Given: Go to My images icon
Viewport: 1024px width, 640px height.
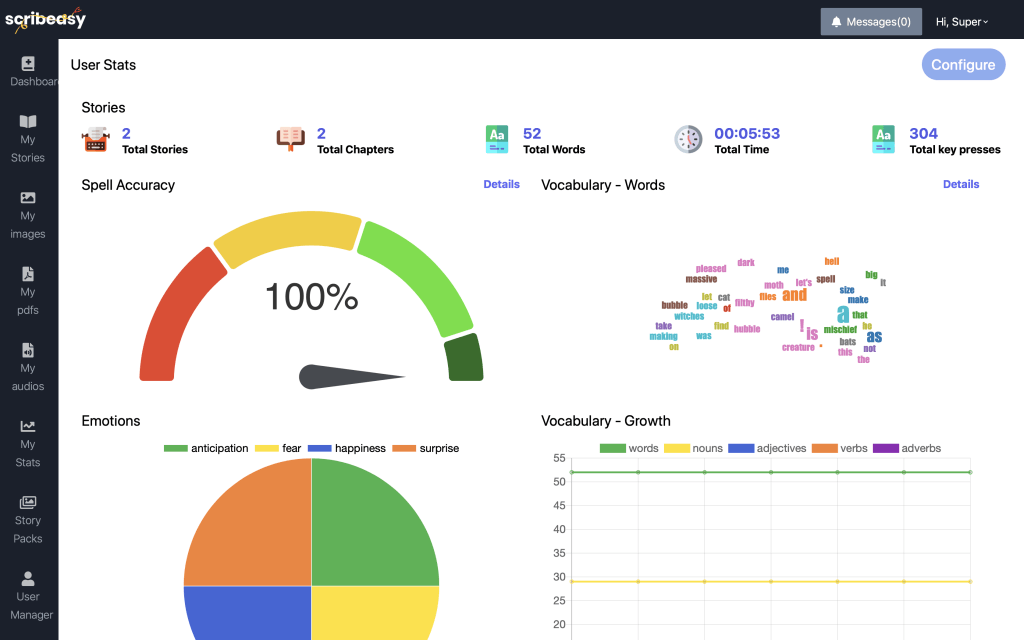Looking at the screenshot, I should pyautogui.click(x=28, y=198).
